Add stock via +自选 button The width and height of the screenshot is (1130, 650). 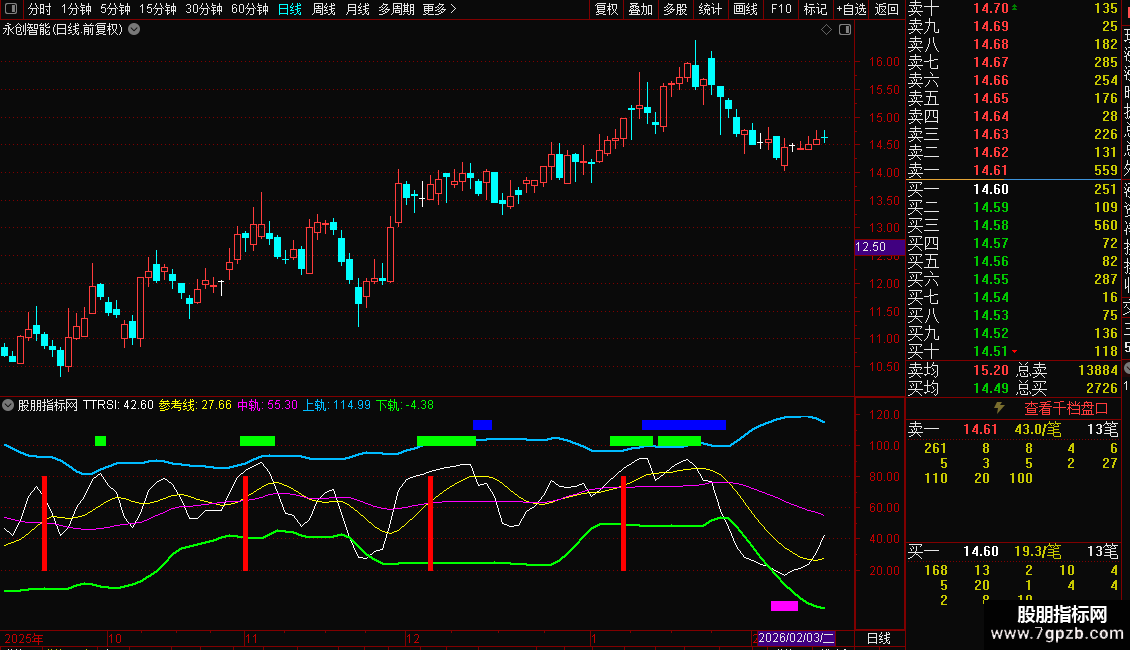850,9
